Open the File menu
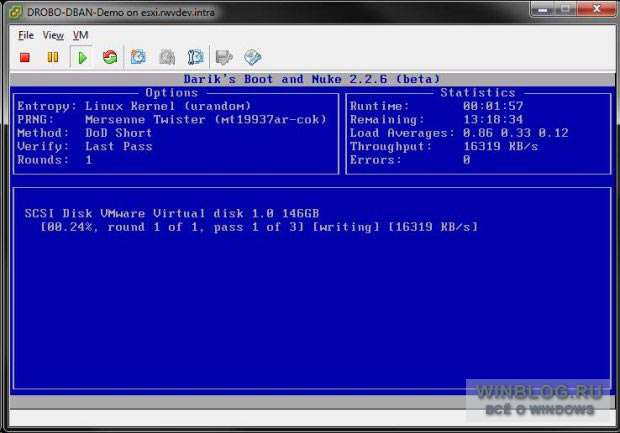Image resolution: width=620 pixels, height=433 pixels. [x=26, y=35]
